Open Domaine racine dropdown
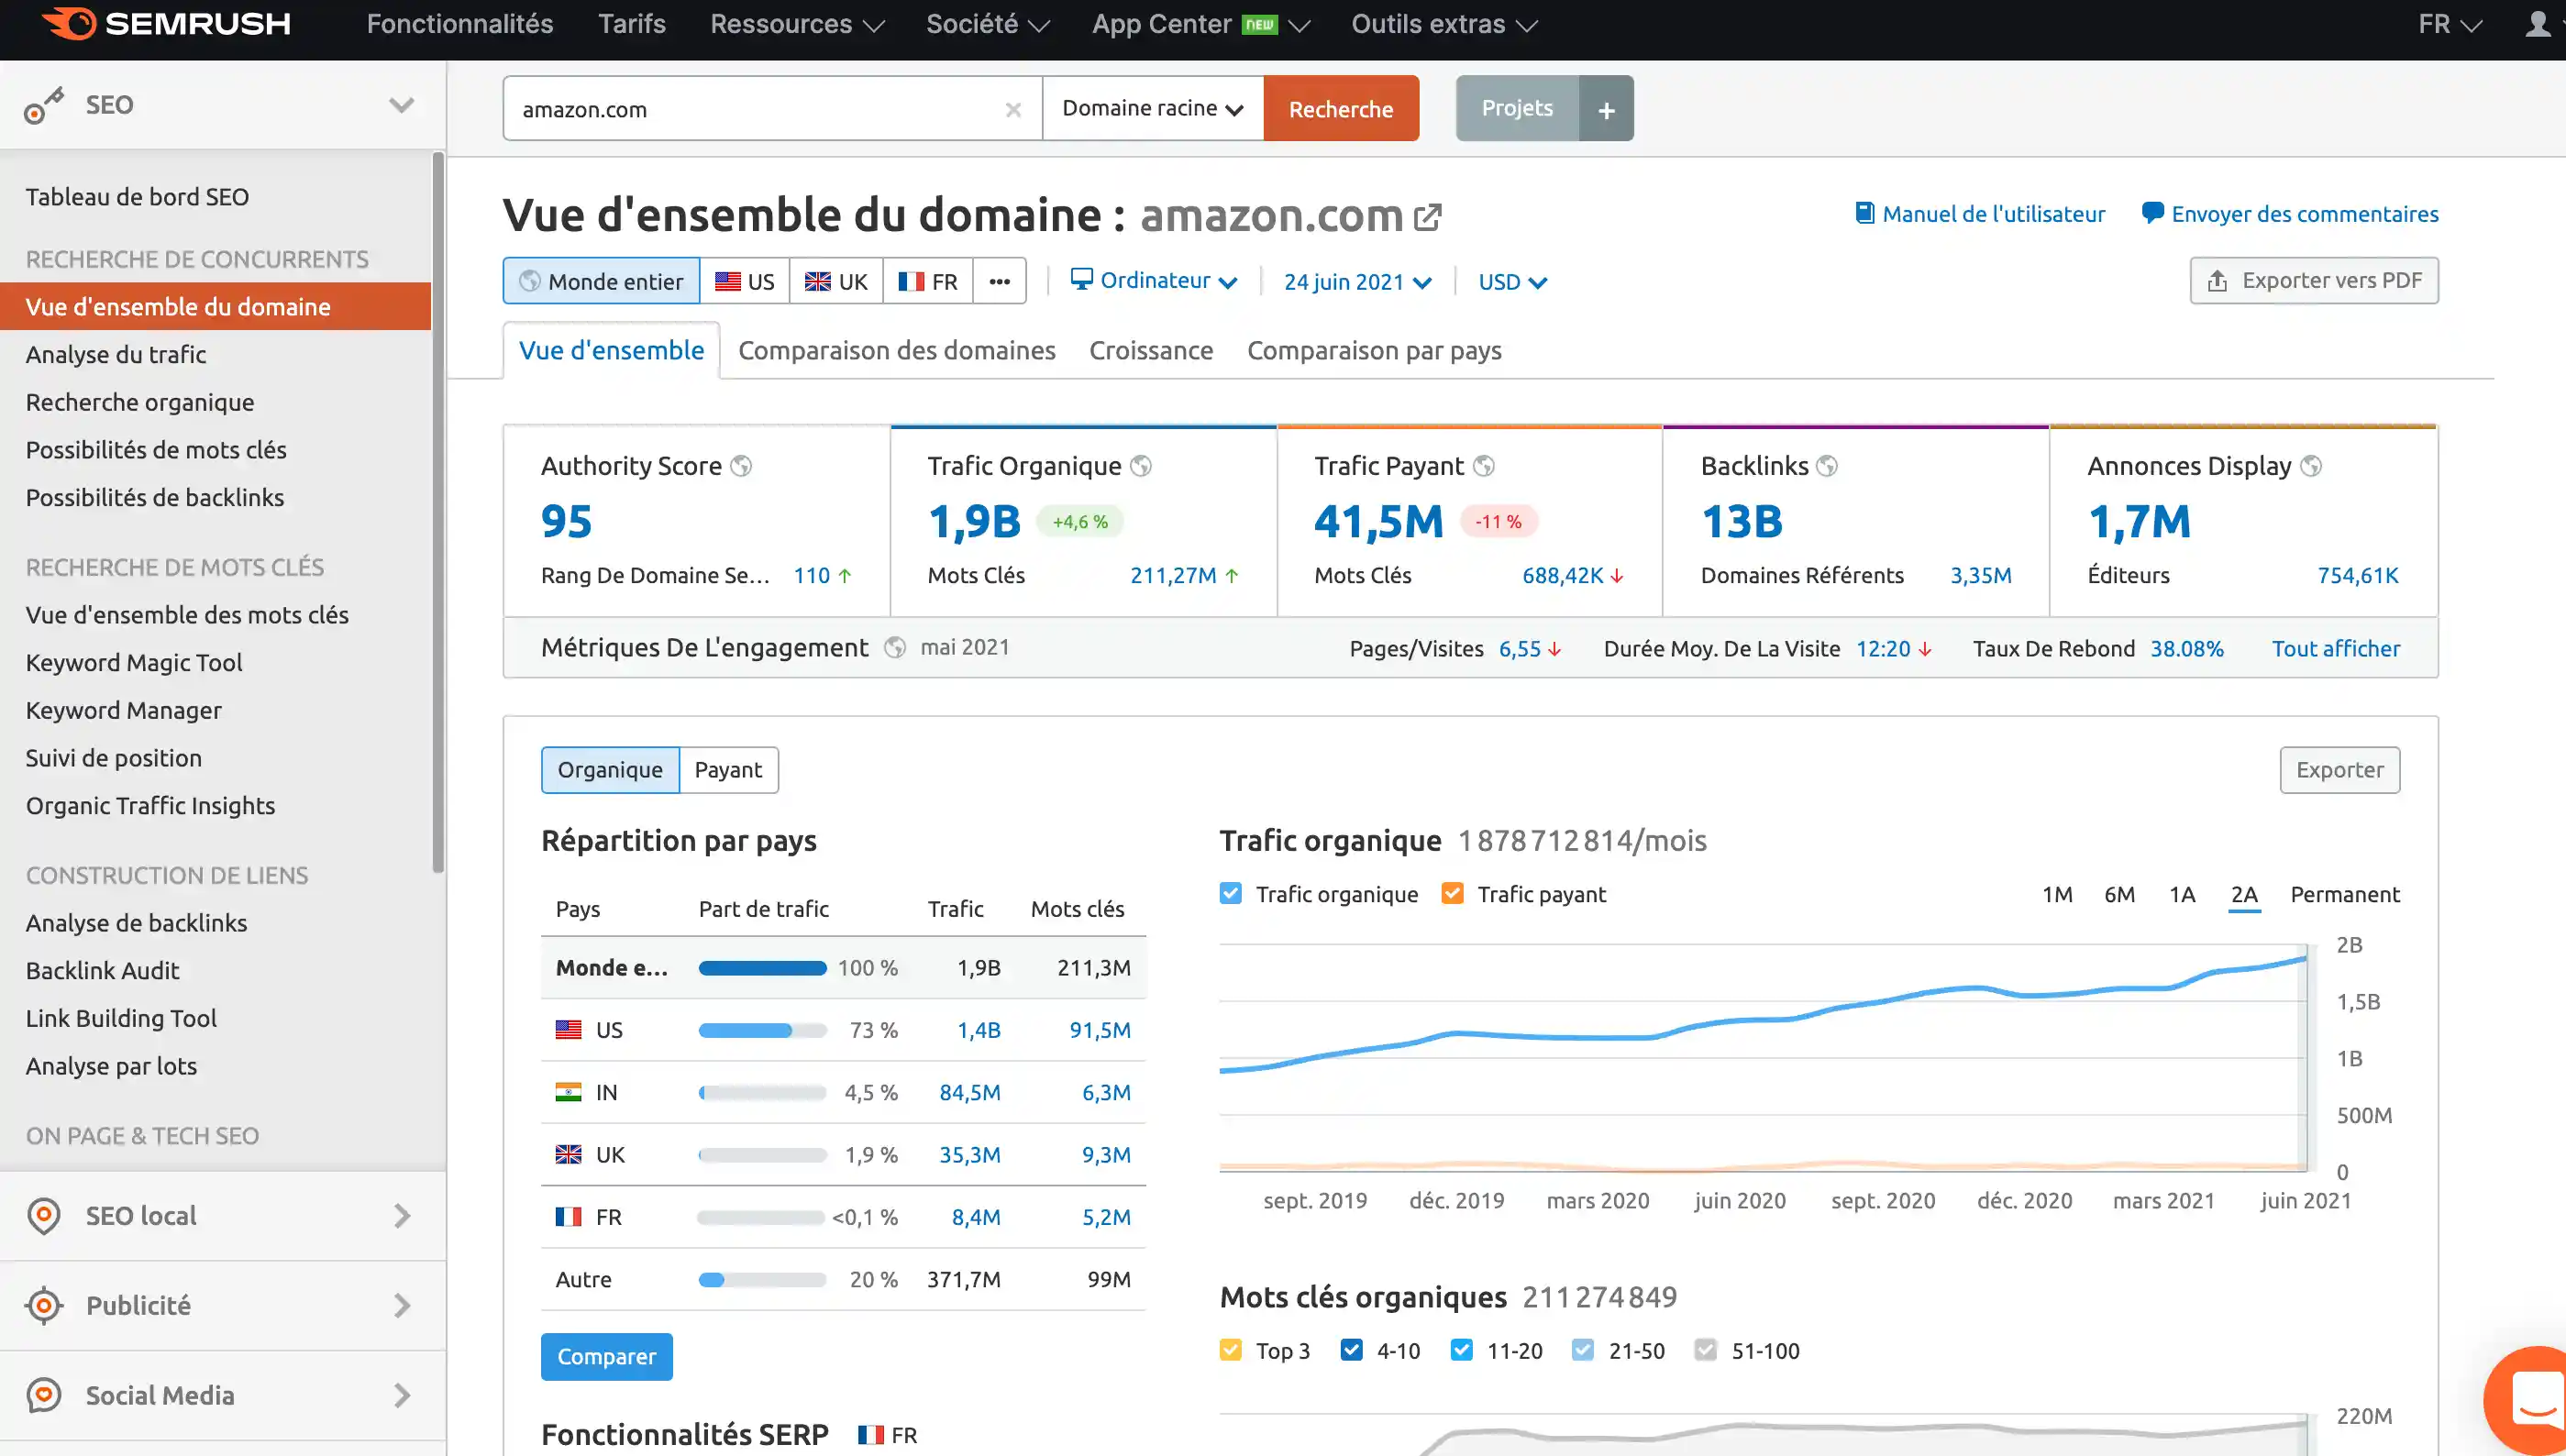The width and height of the screenshot is (2566, 1456). pos(1153,108)
